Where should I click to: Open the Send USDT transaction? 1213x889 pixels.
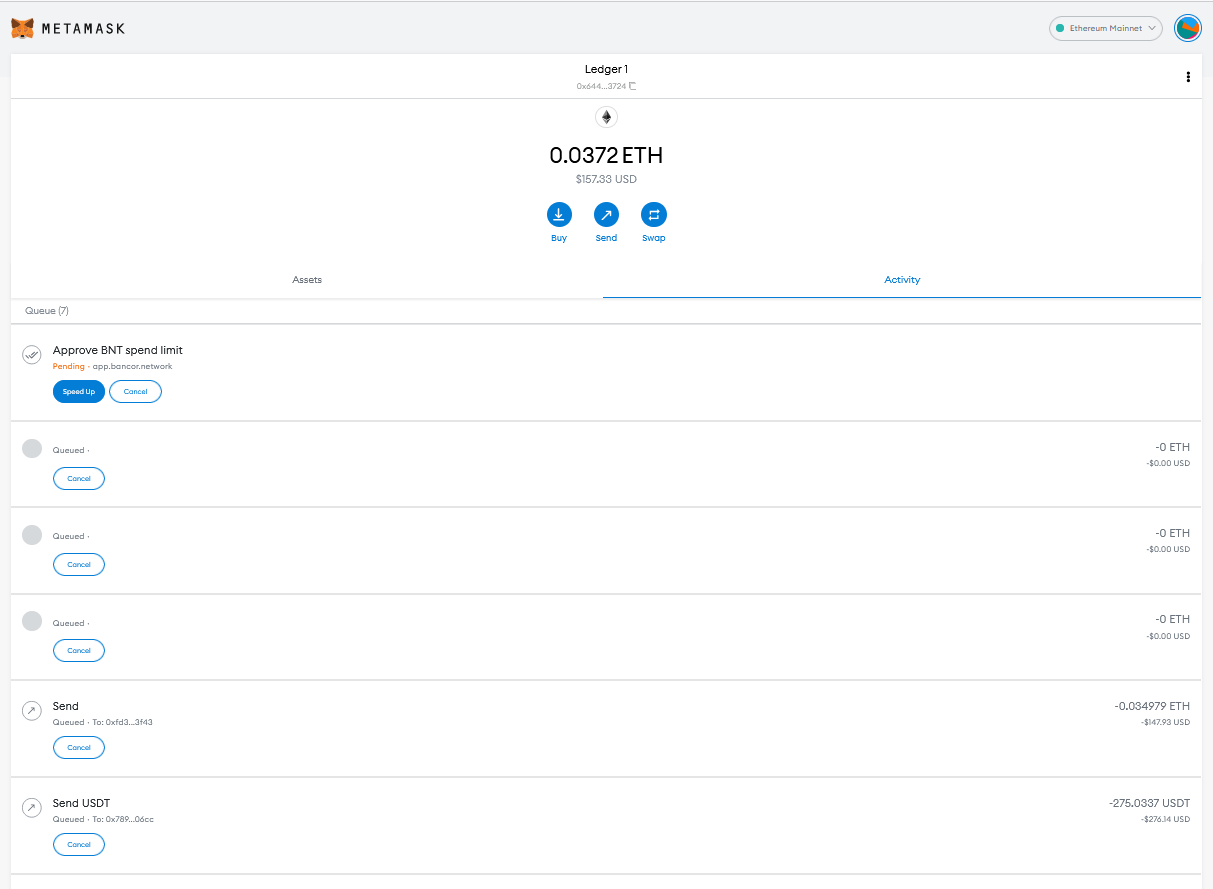click(x=606, y=826)
